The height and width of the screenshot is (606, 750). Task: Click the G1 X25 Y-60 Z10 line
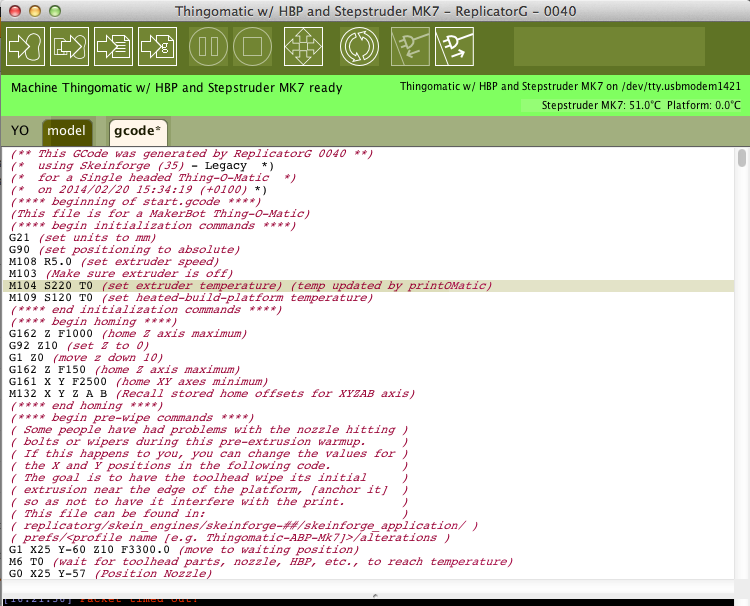(184, 550)
